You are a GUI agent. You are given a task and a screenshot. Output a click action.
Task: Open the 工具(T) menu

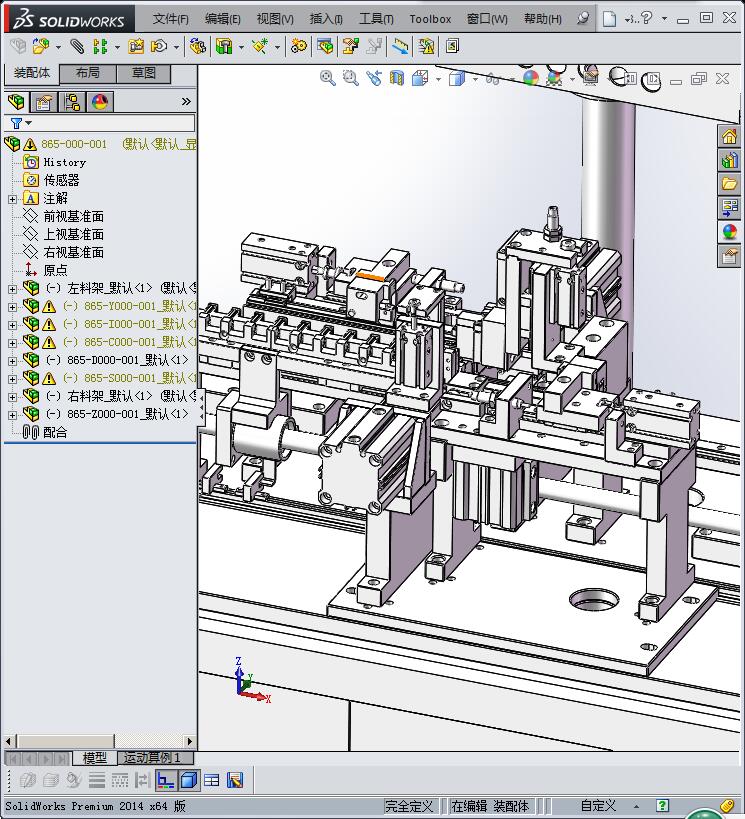[376, 19]
